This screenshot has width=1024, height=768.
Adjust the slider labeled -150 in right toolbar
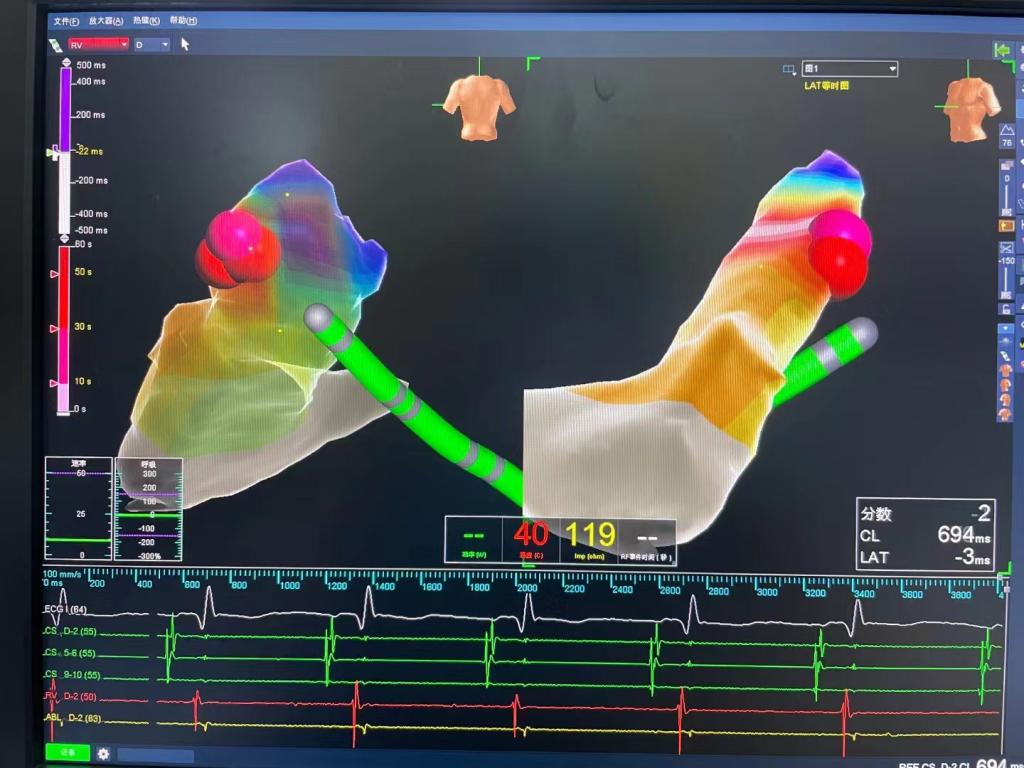1006,280
